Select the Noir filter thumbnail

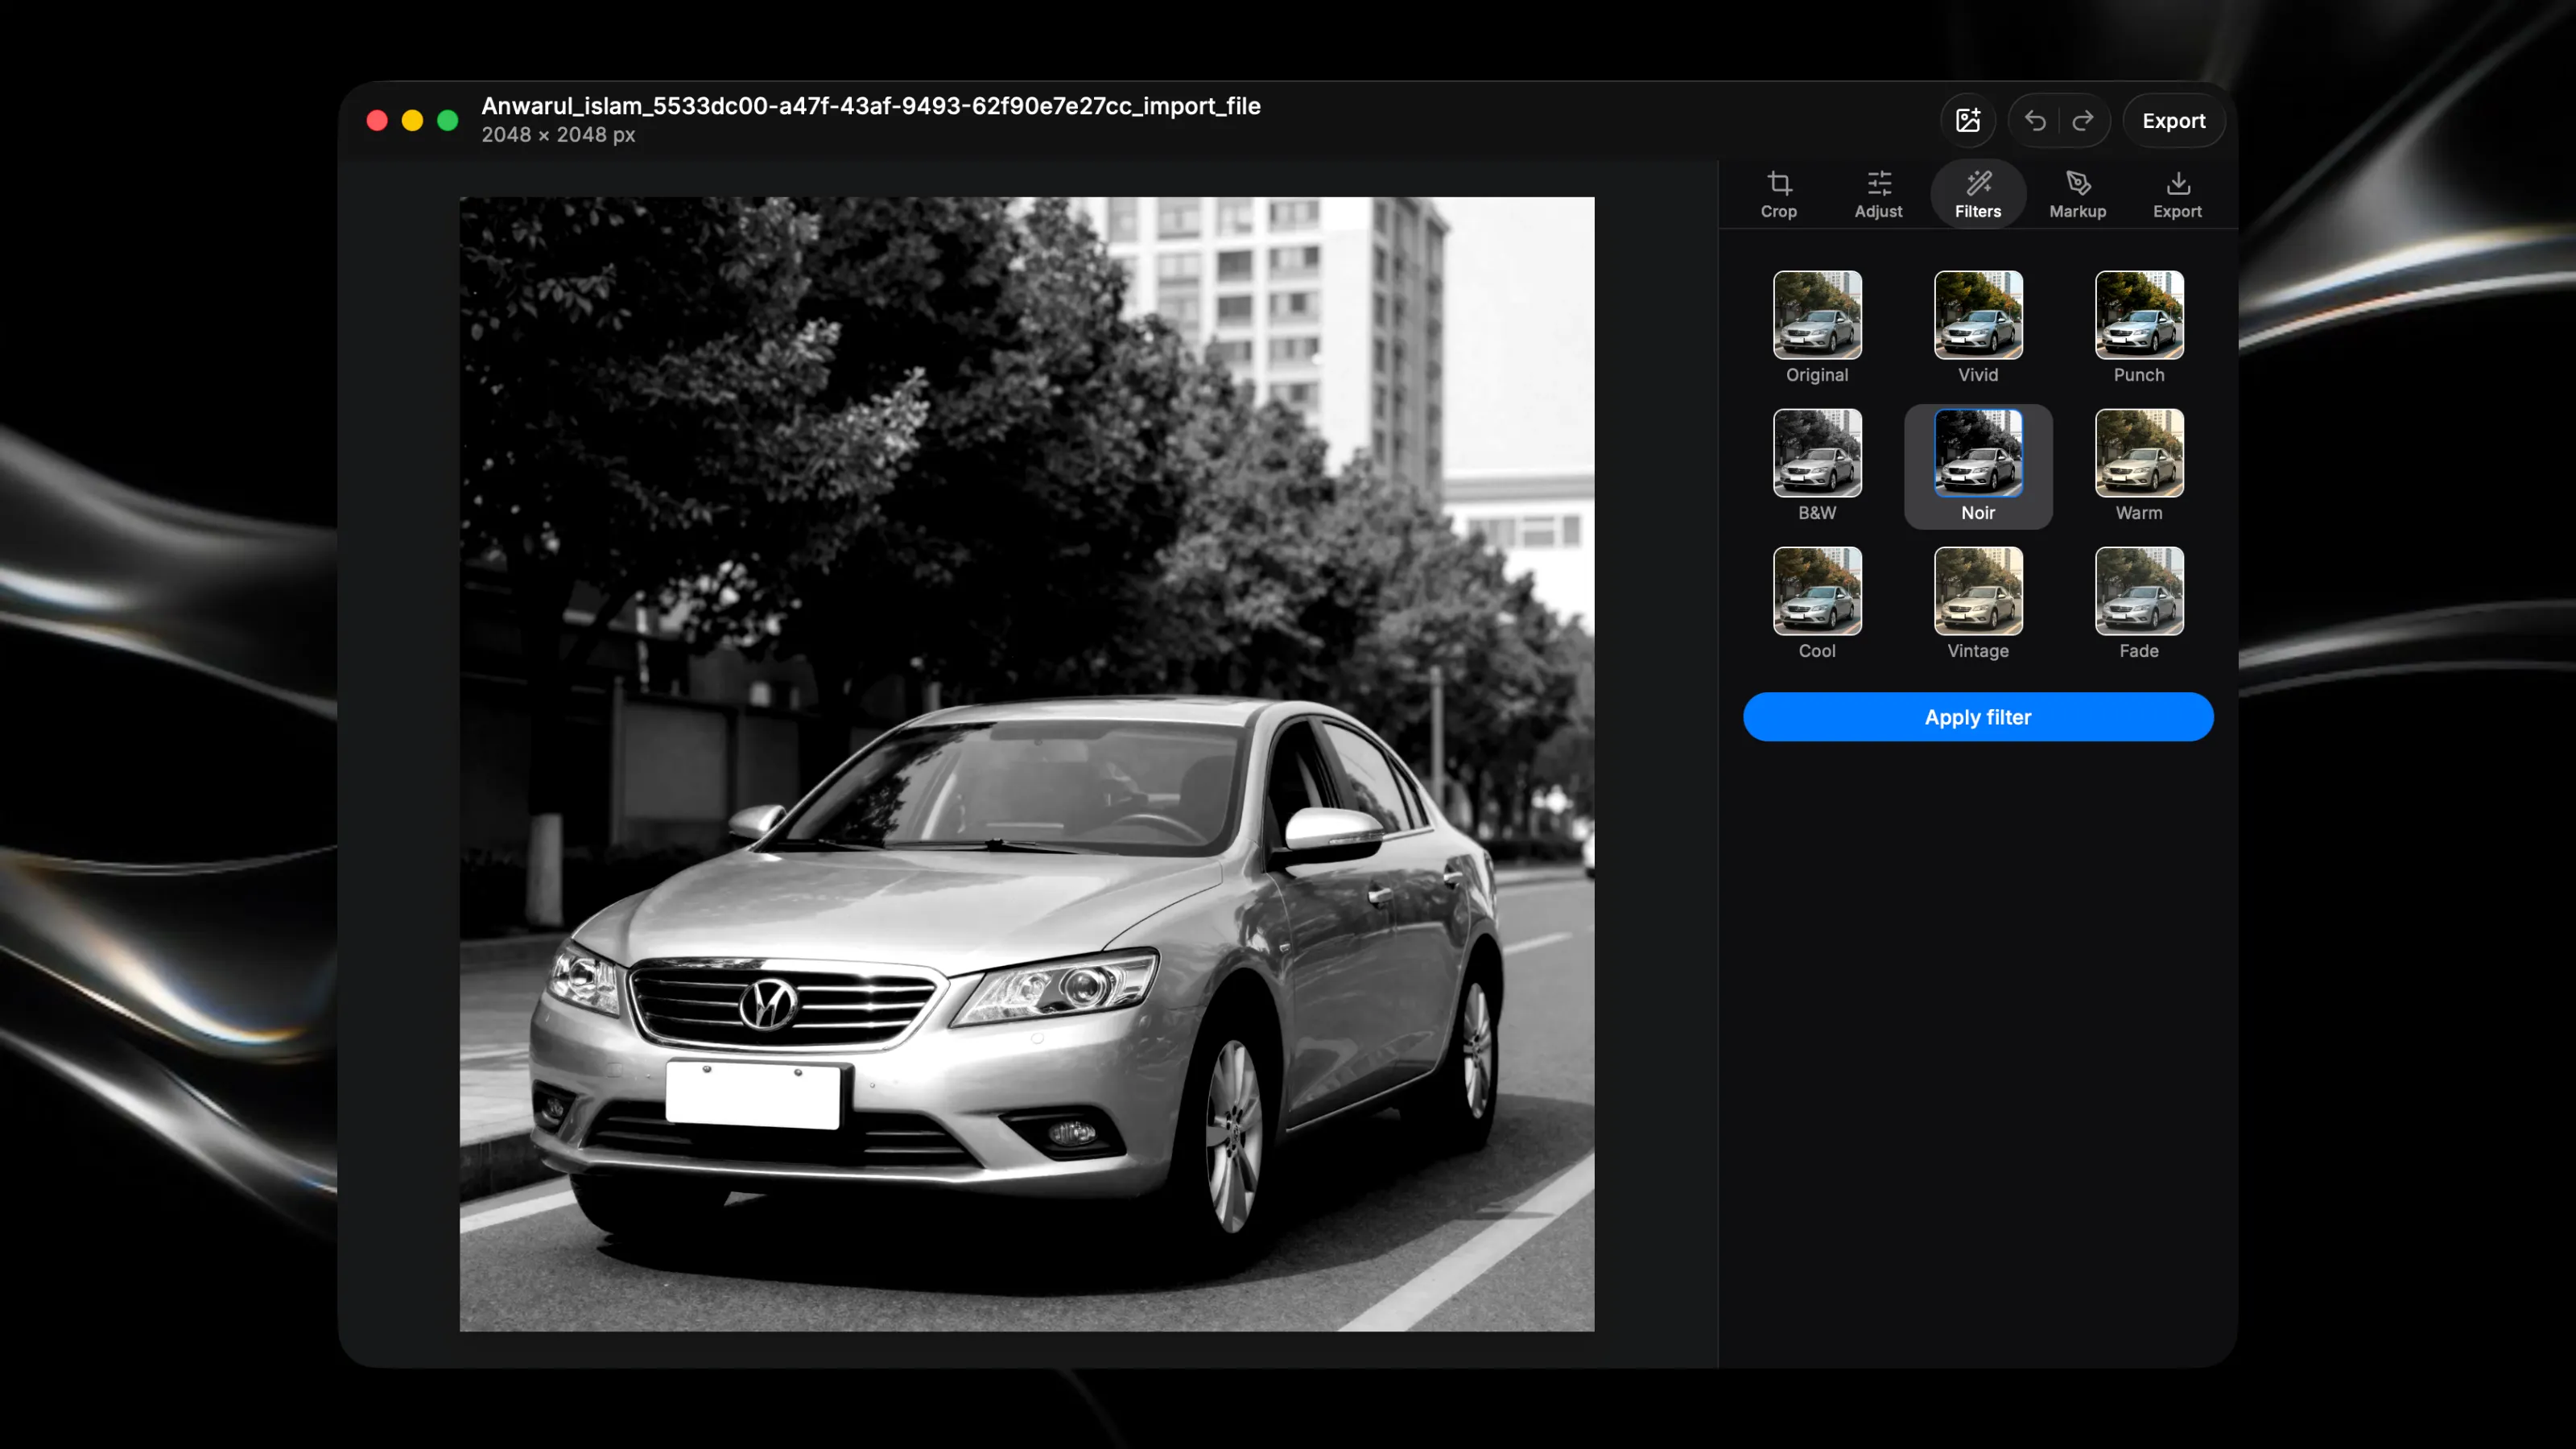point(1978,453)
